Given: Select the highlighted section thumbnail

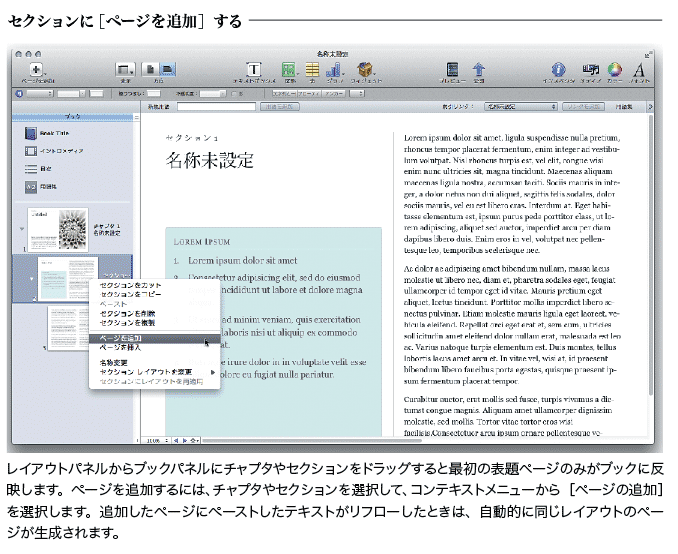Looking at the screenshot, I should pyautogui.click(x=67, y=279).
